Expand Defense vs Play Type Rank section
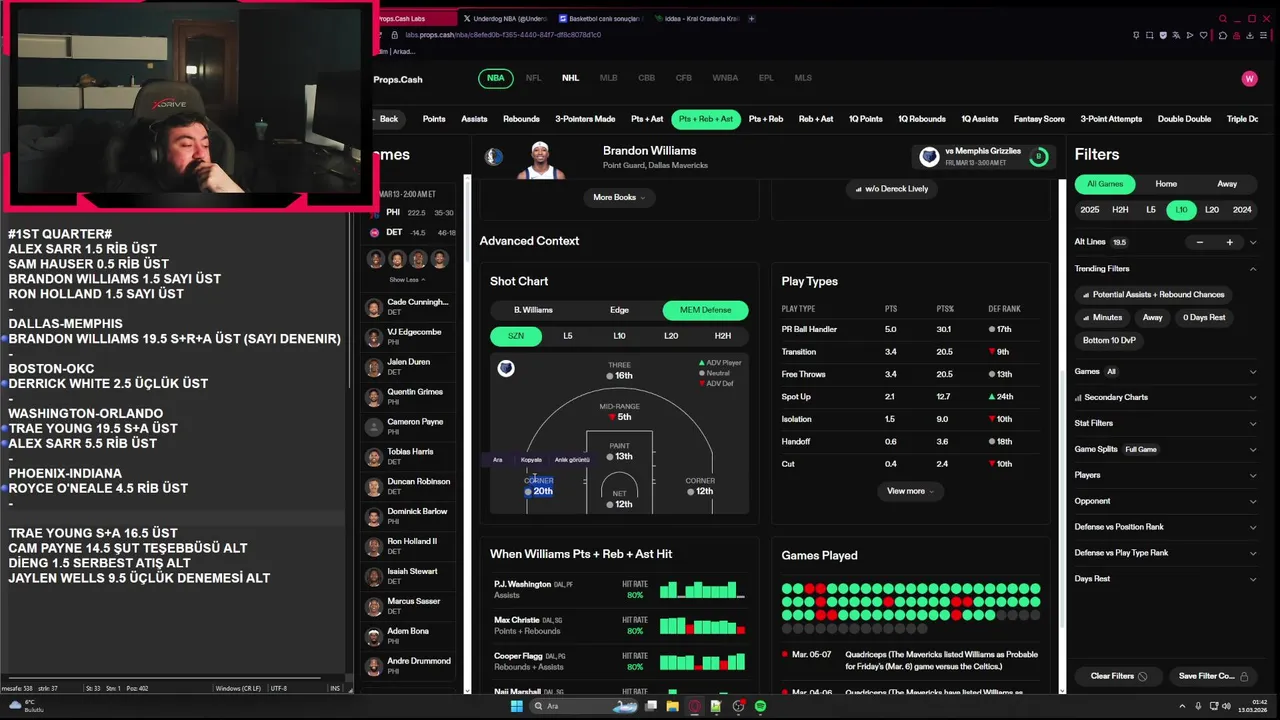This screenshot has width=1280, height=720. (1165, 553)
